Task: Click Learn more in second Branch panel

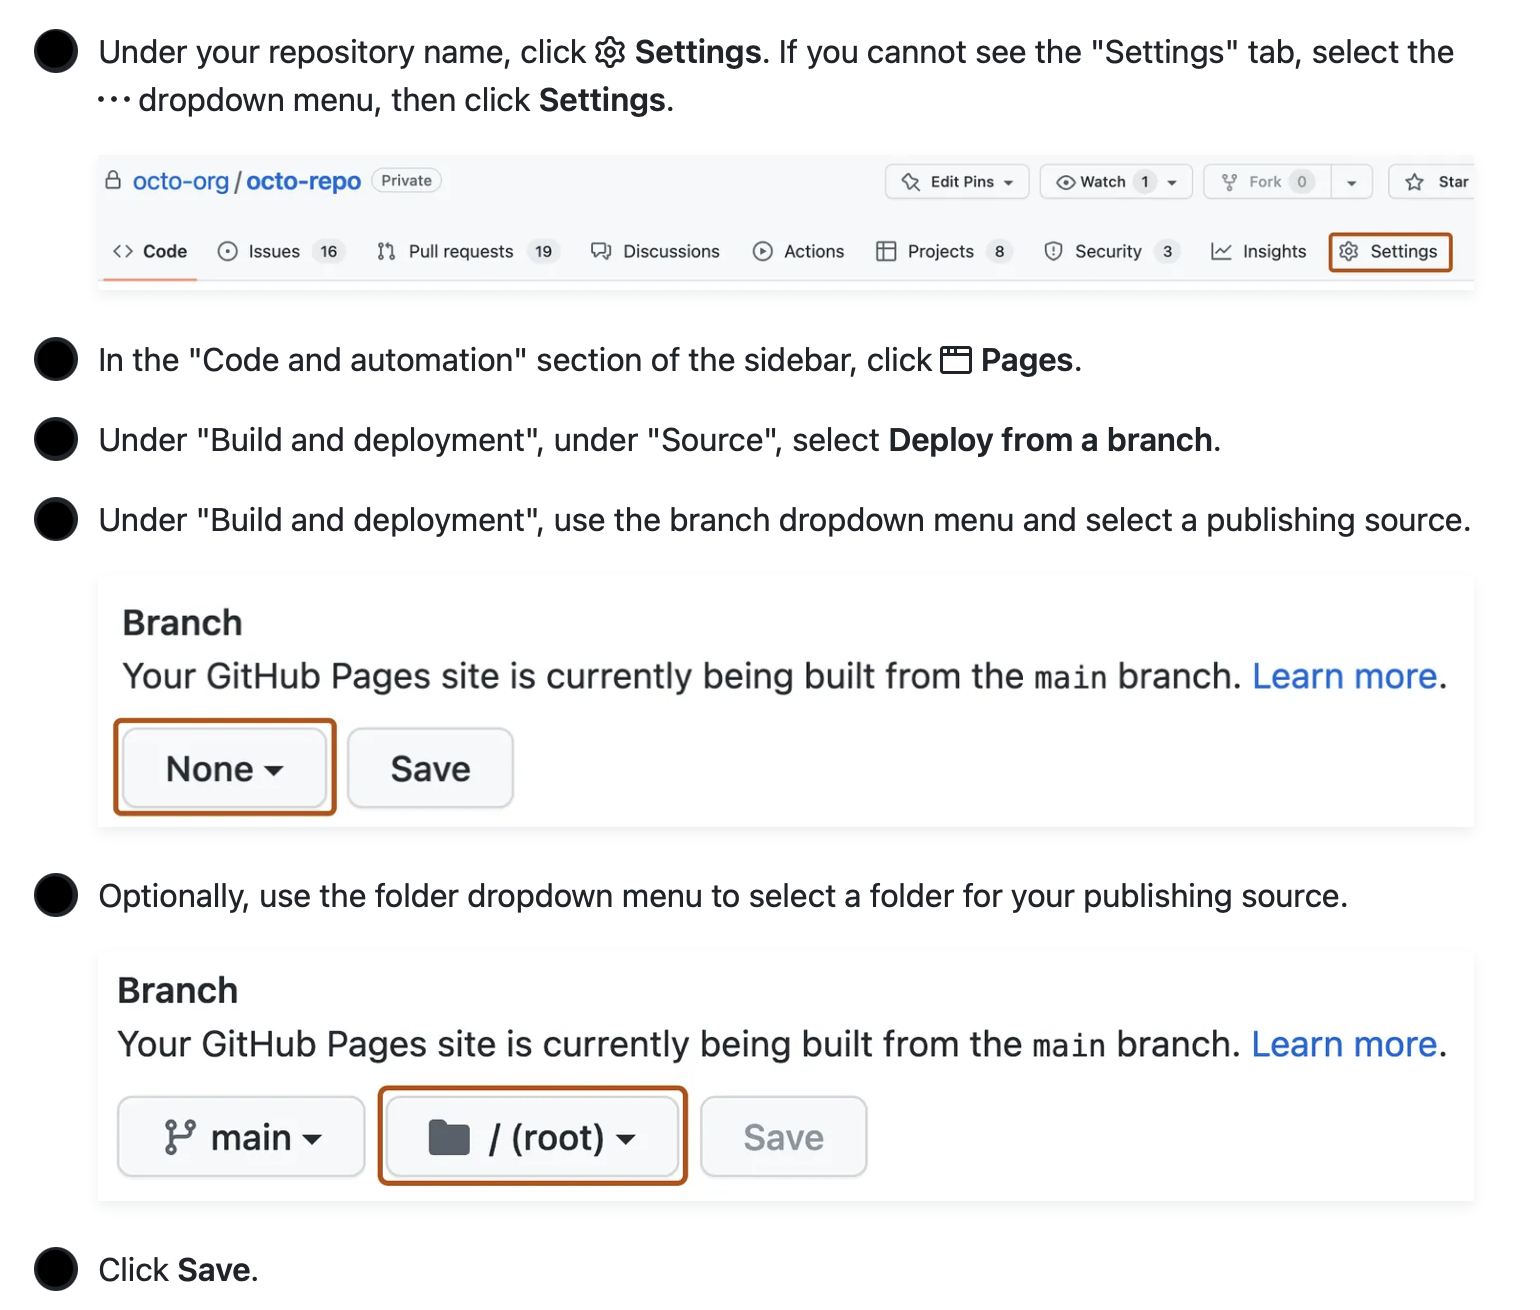Action: [x=1344, y=1044]
